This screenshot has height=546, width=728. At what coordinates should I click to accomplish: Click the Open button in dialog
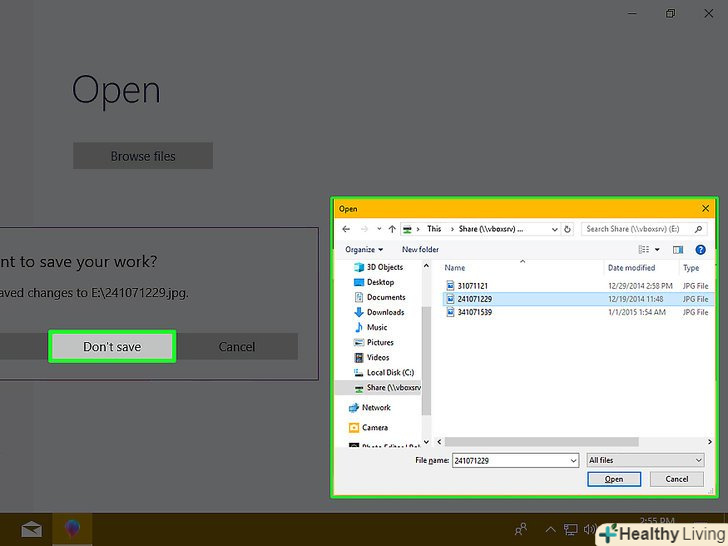[614, 479]
